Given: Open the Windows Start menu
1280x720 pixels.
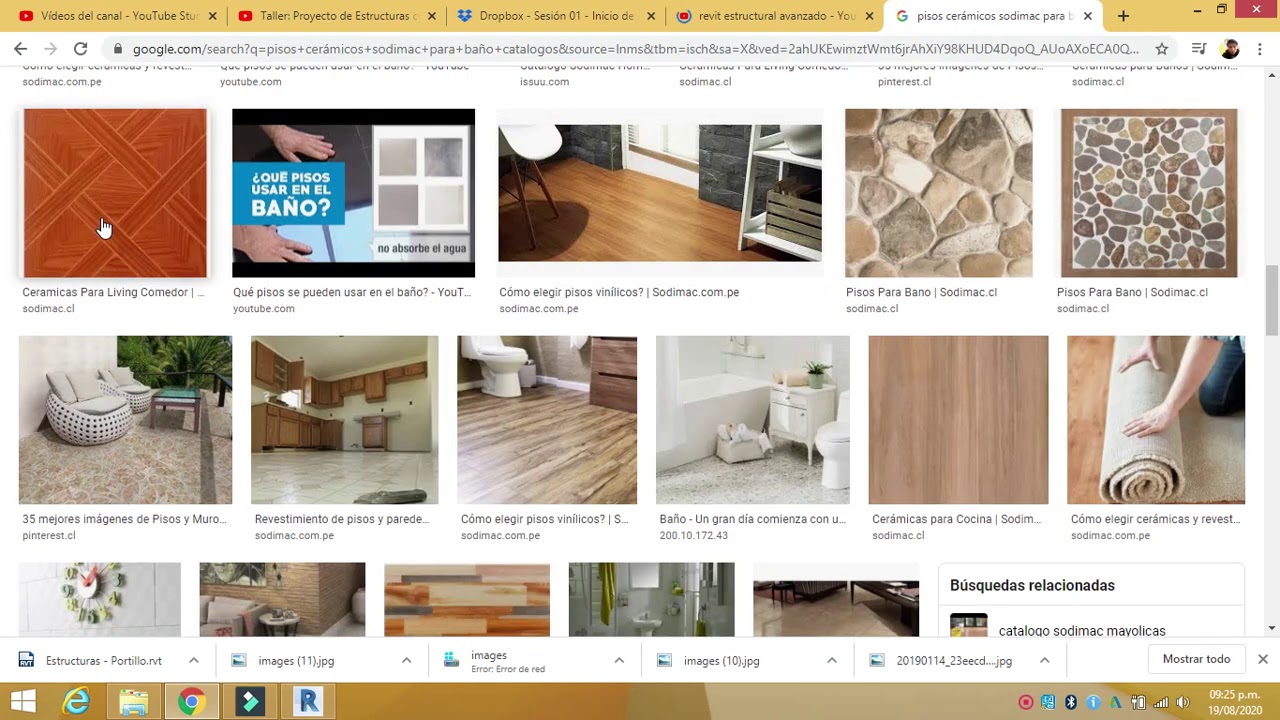Looking at the screenshot, I should click(23, 701).
